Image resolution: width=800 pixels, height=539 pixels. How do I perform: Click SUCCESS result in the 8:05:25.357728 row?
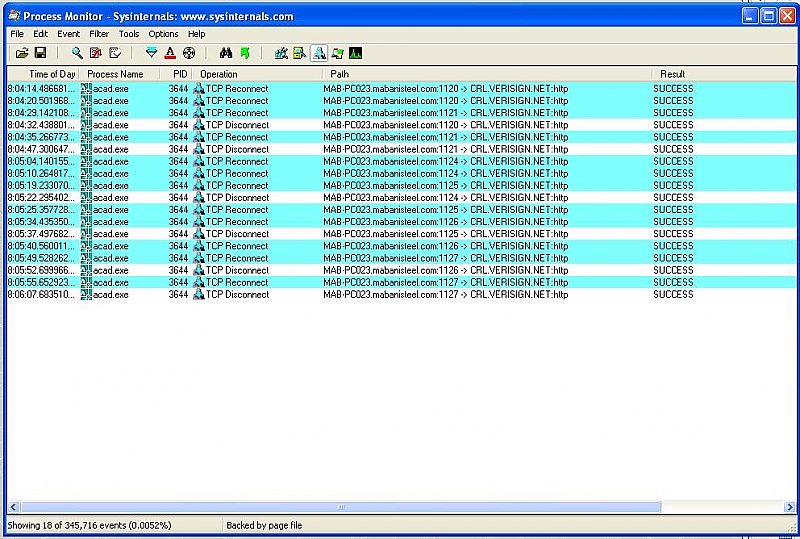click(x=673, y=210)
